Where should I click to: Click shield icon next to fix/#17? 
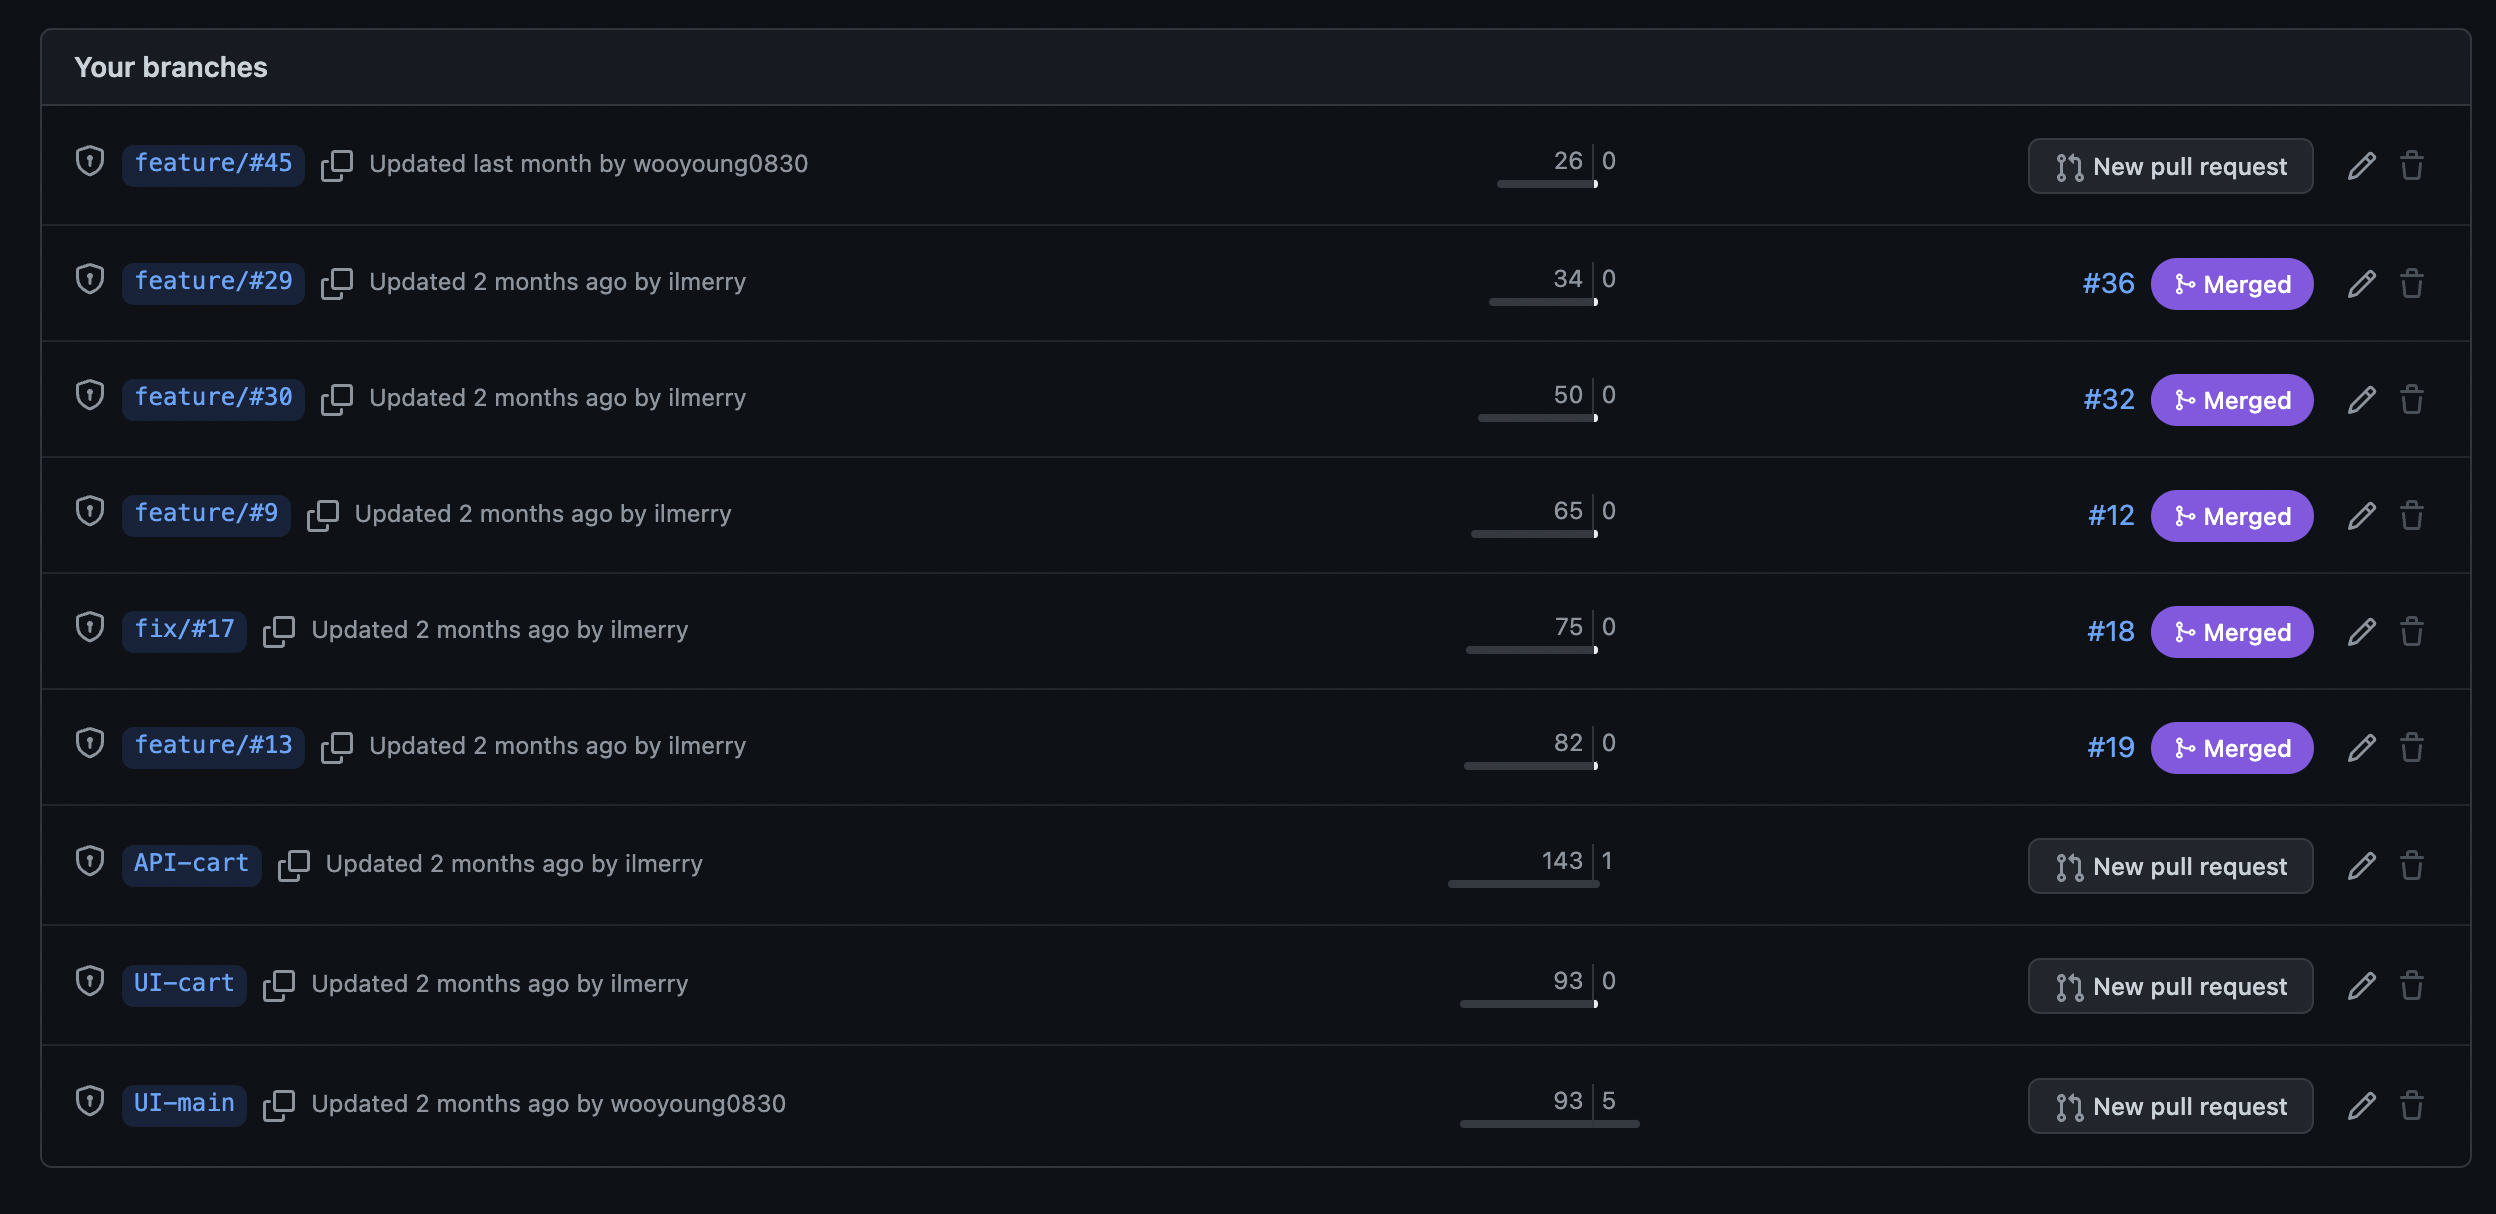pyautogui.click(x=90, y=628)
